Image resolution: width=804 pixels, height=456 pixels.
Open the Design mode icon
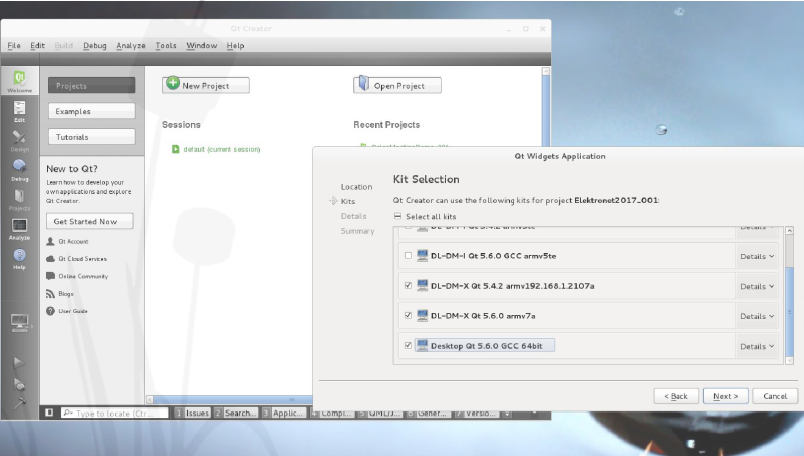19,141
